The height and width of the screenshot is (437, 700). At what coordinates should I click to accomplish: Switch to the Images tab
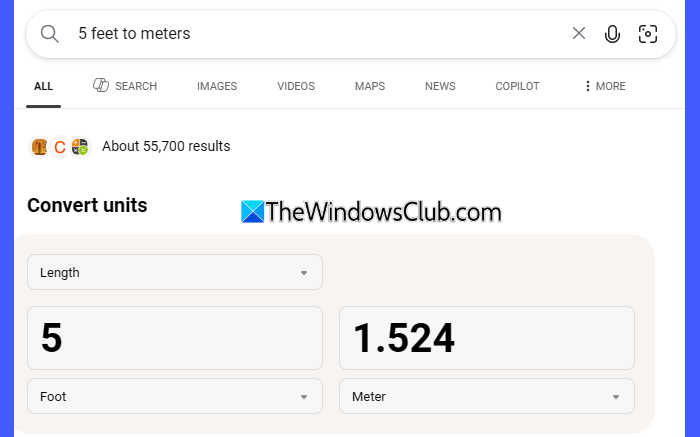click(x=217, y=86)
